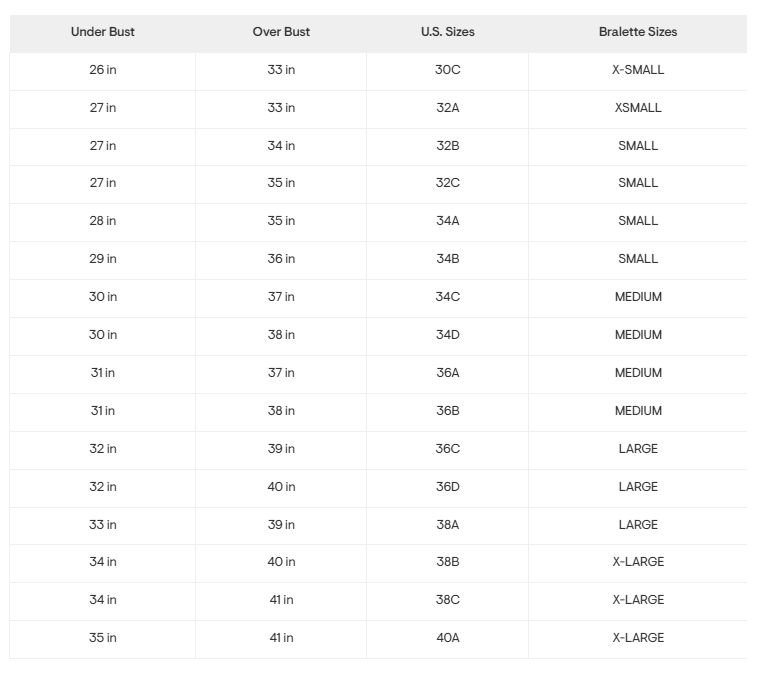774x674 pixels.
Task: Select the 32A size cell
Action: 447,108
